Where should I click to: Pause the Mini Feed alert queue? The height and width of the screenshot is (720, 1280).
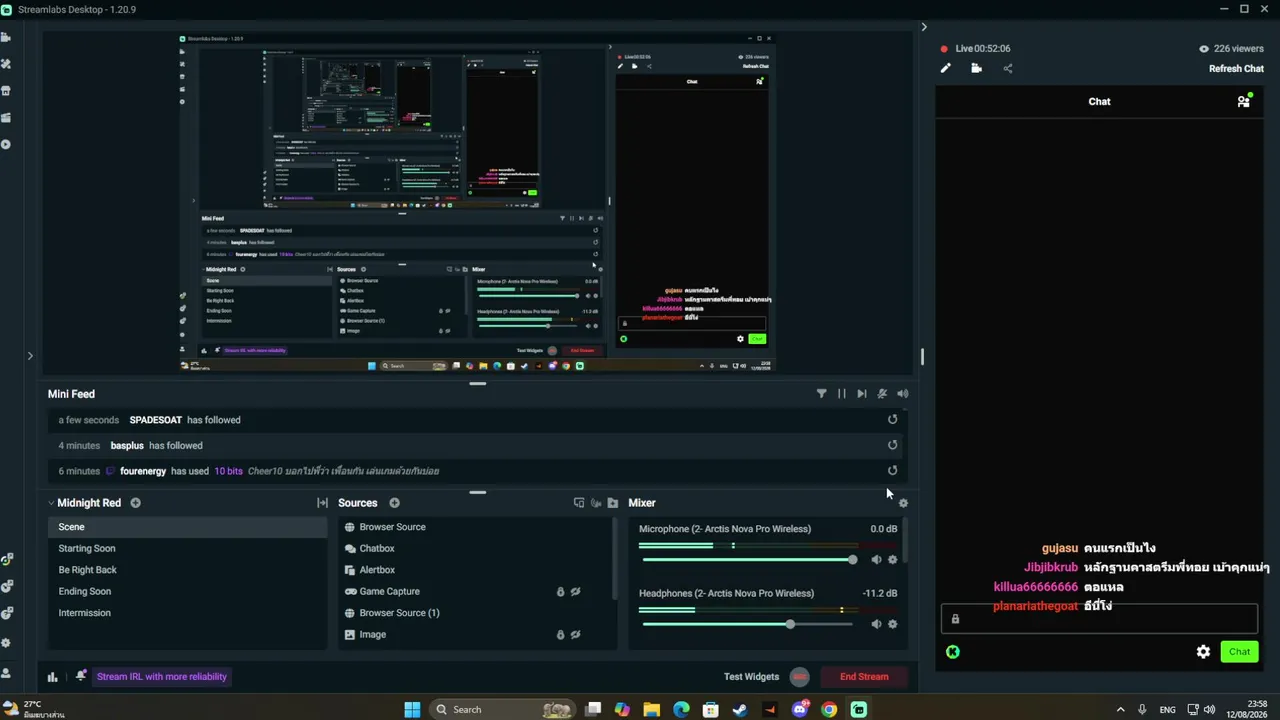coord(842,394)
